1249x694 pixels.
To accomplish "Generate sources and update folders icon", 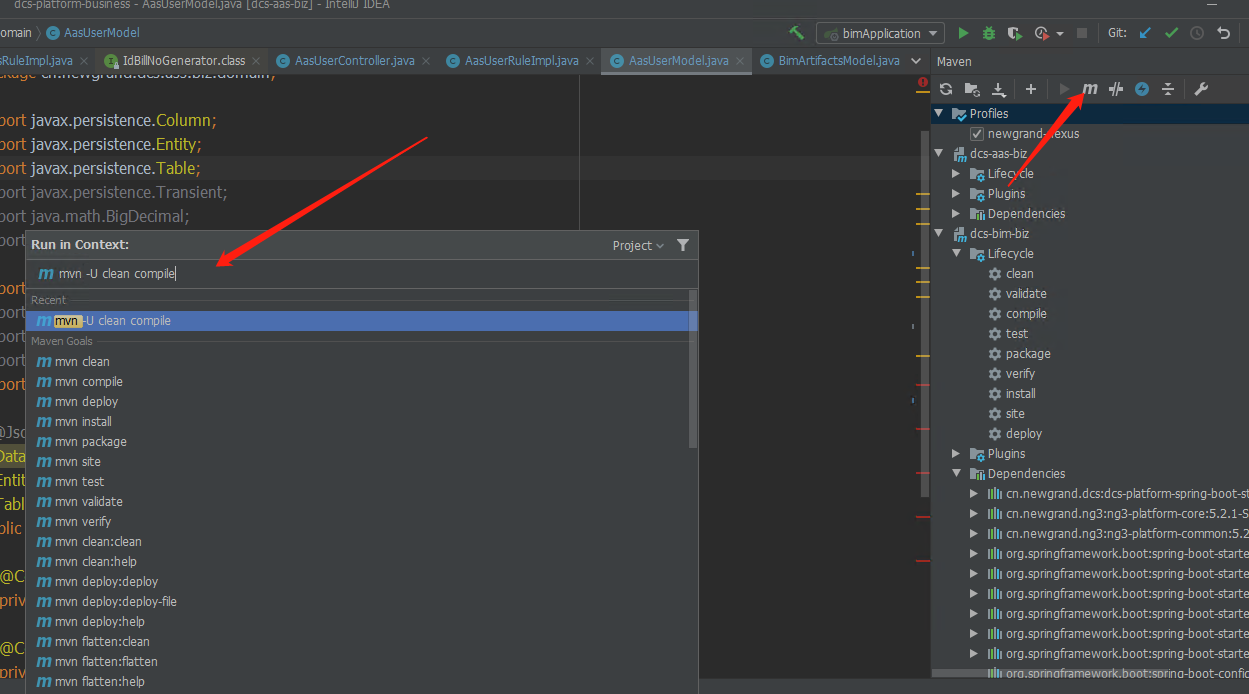I will tap(972, 89).
